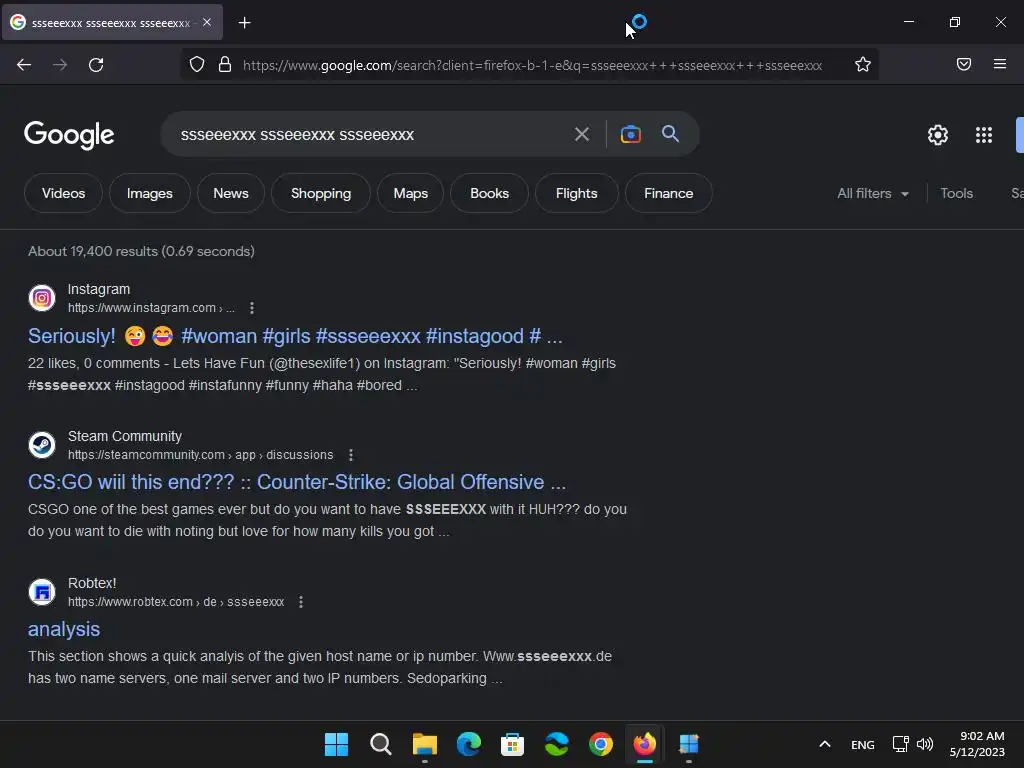Screen dimensions: 1024x768
Task: Click the magnifier search button
Action: 670,134
